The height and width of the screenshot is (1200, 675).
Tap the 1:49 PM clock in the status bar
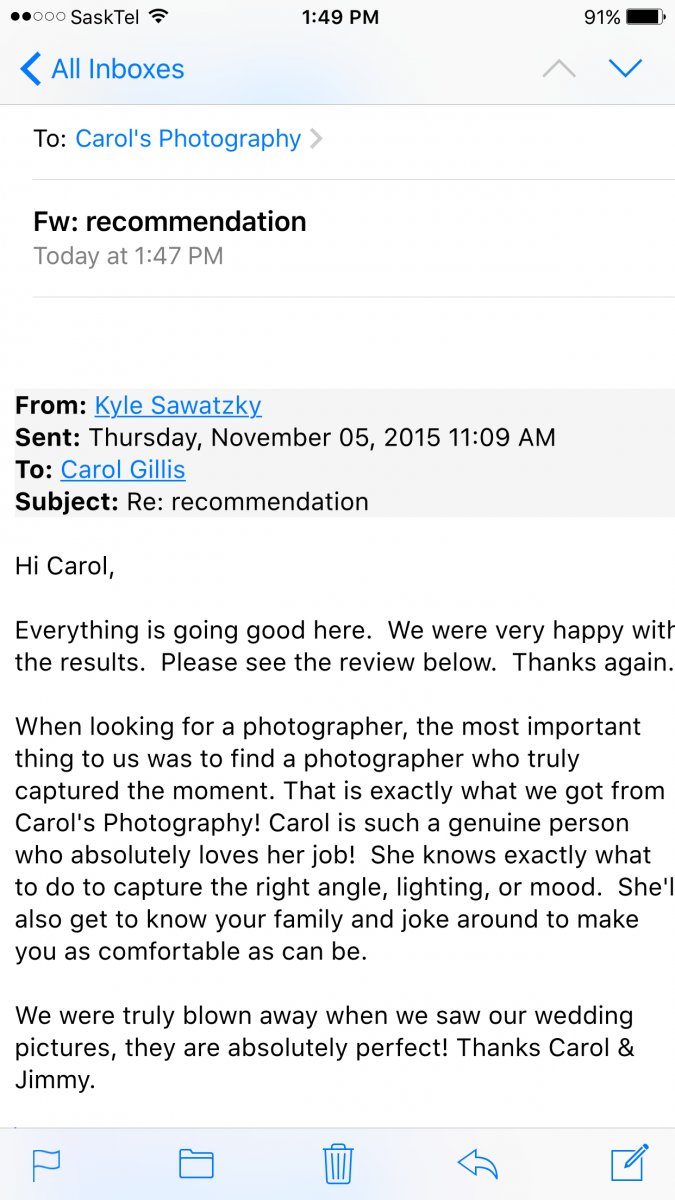tap(340, 17)
